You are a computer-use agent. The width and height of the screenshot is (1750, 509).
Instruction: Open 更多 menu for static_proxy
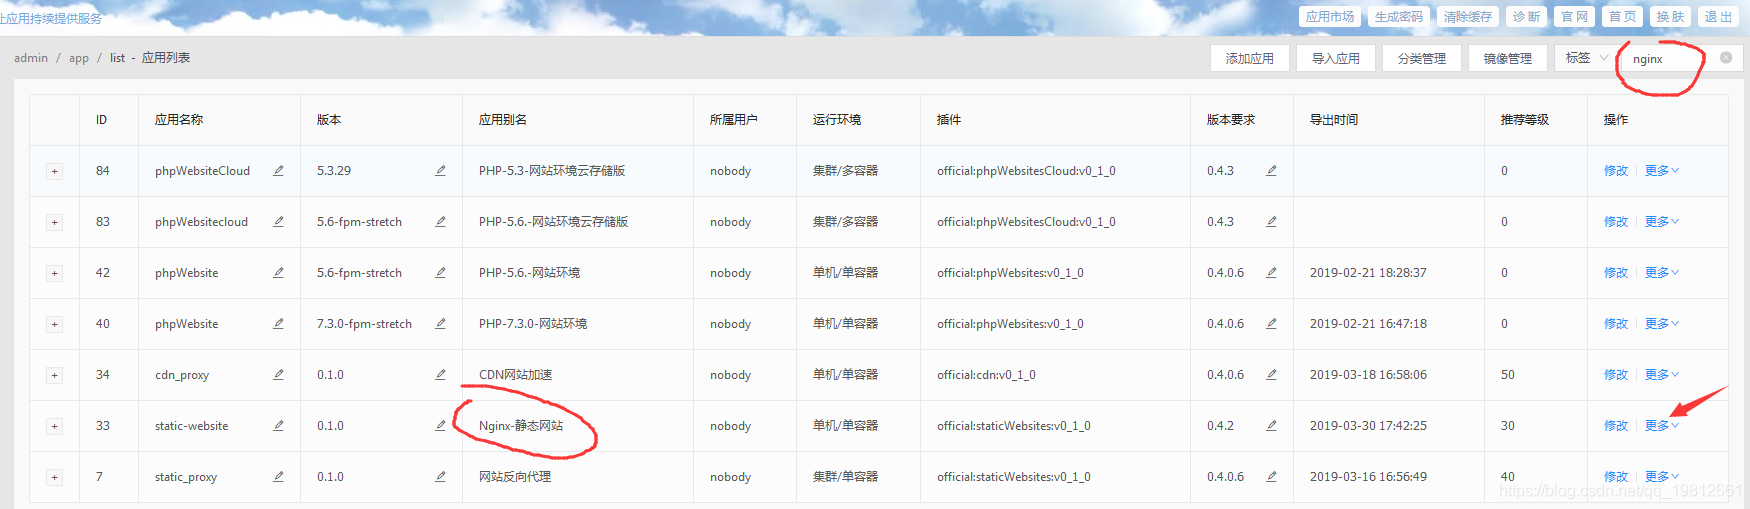[x=1662, y=477]
